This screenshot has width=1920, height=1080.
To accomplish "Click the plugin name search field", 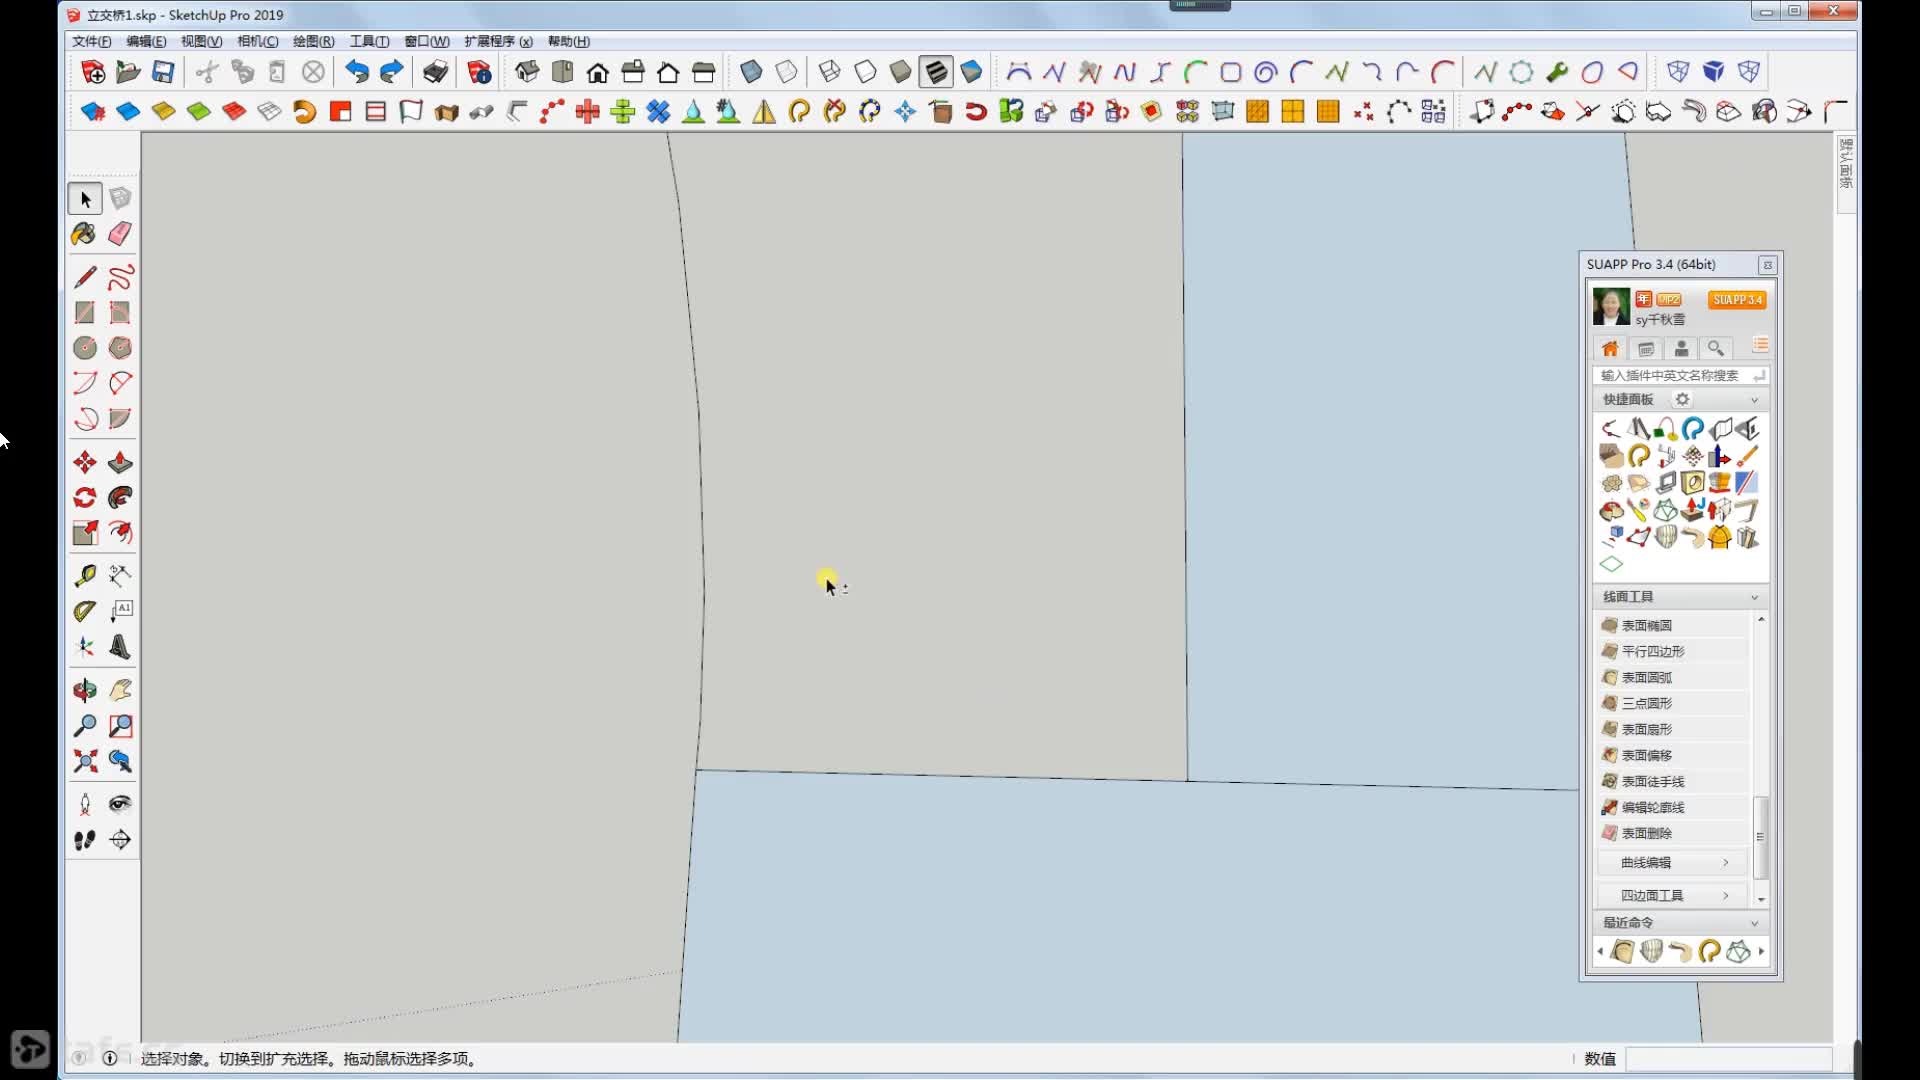I will 1680,375.
